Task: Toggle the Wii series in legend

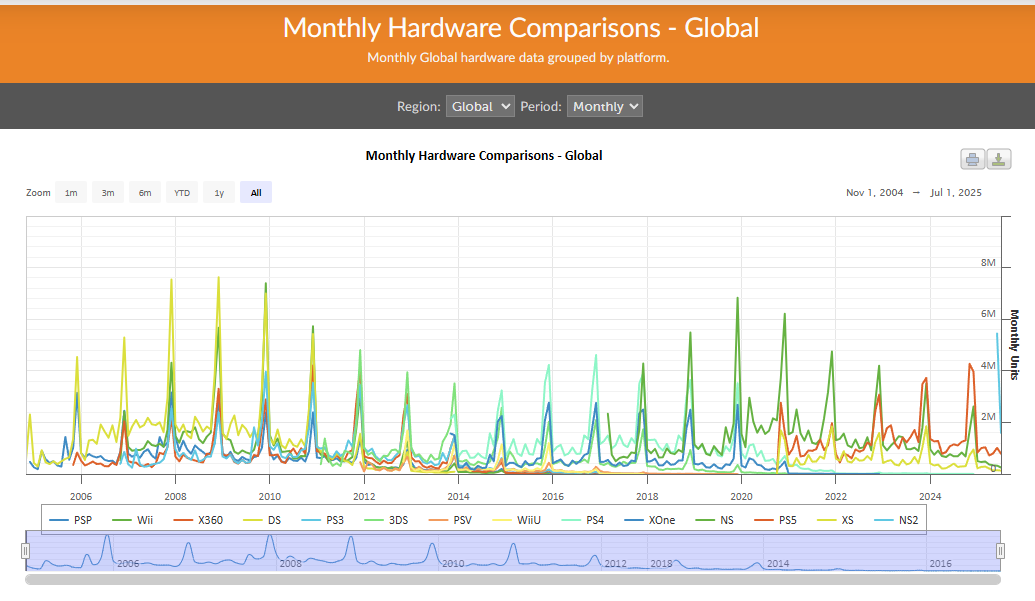Action: tap(133, 520)
